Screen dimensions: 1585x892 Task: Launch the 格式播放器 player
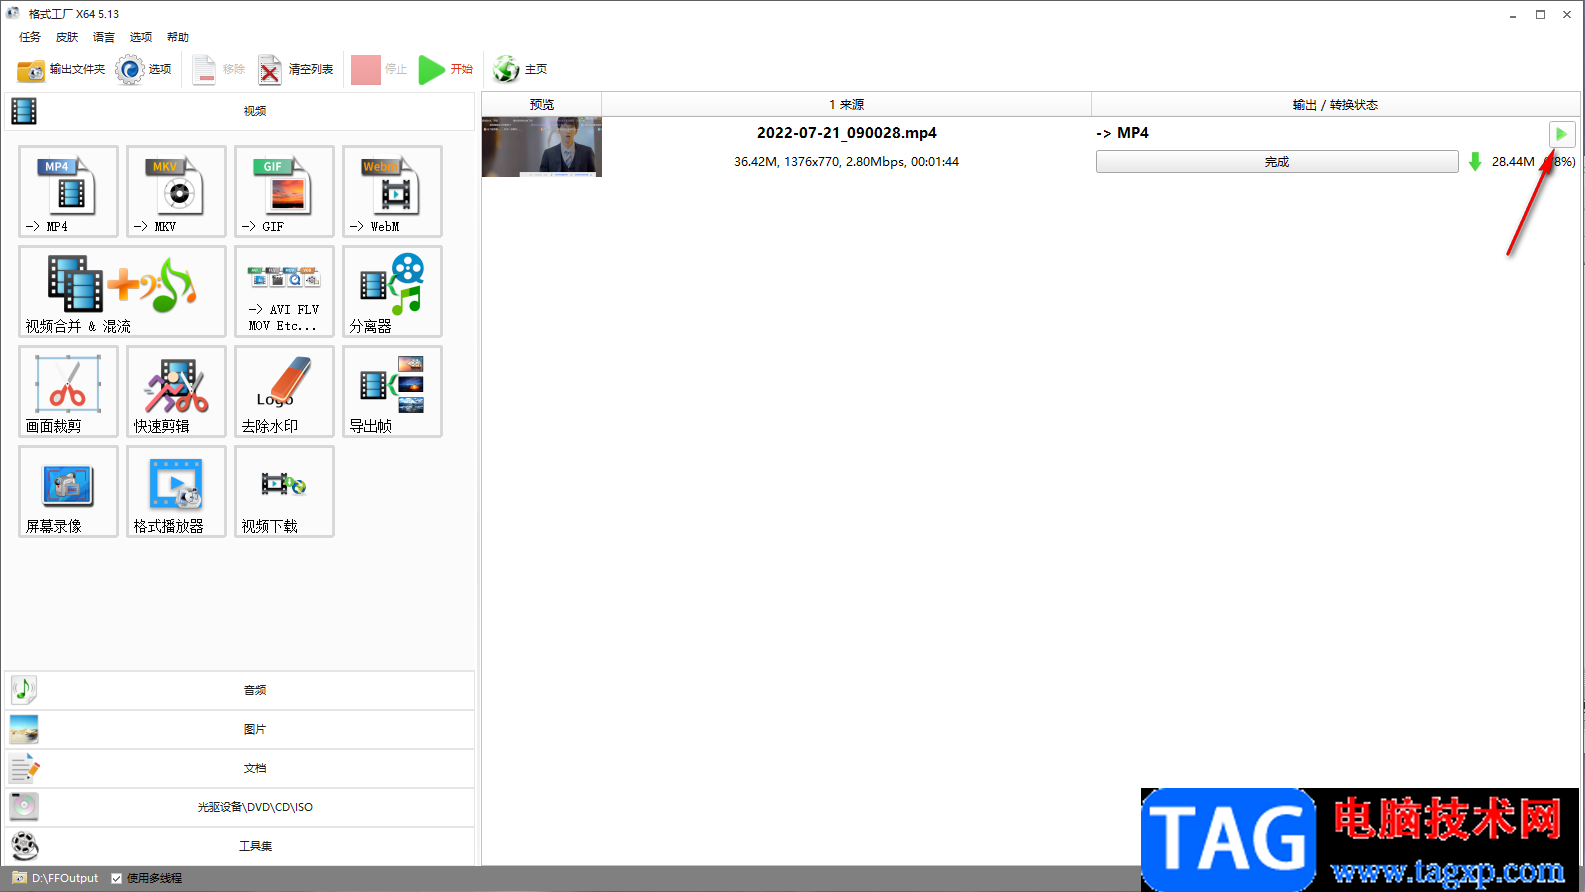(x=176, y=491)
